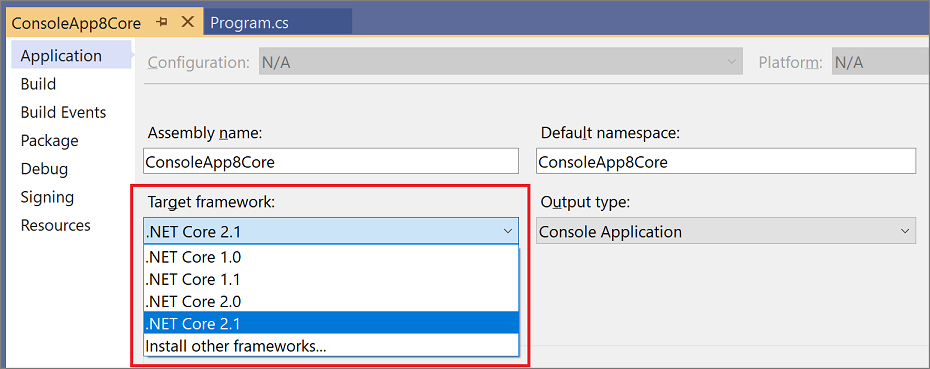This screenshot has height=369, width=930.
Task: Select Install other frameworks... option
Action: 331,345
